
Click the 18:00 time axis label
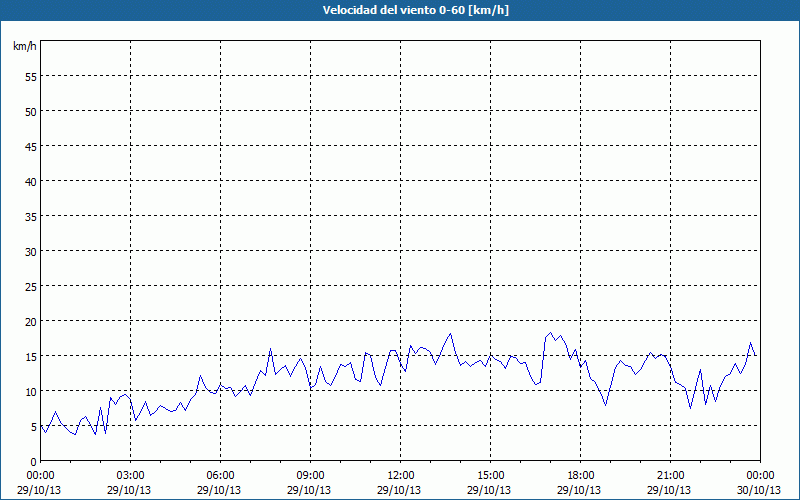581,476
